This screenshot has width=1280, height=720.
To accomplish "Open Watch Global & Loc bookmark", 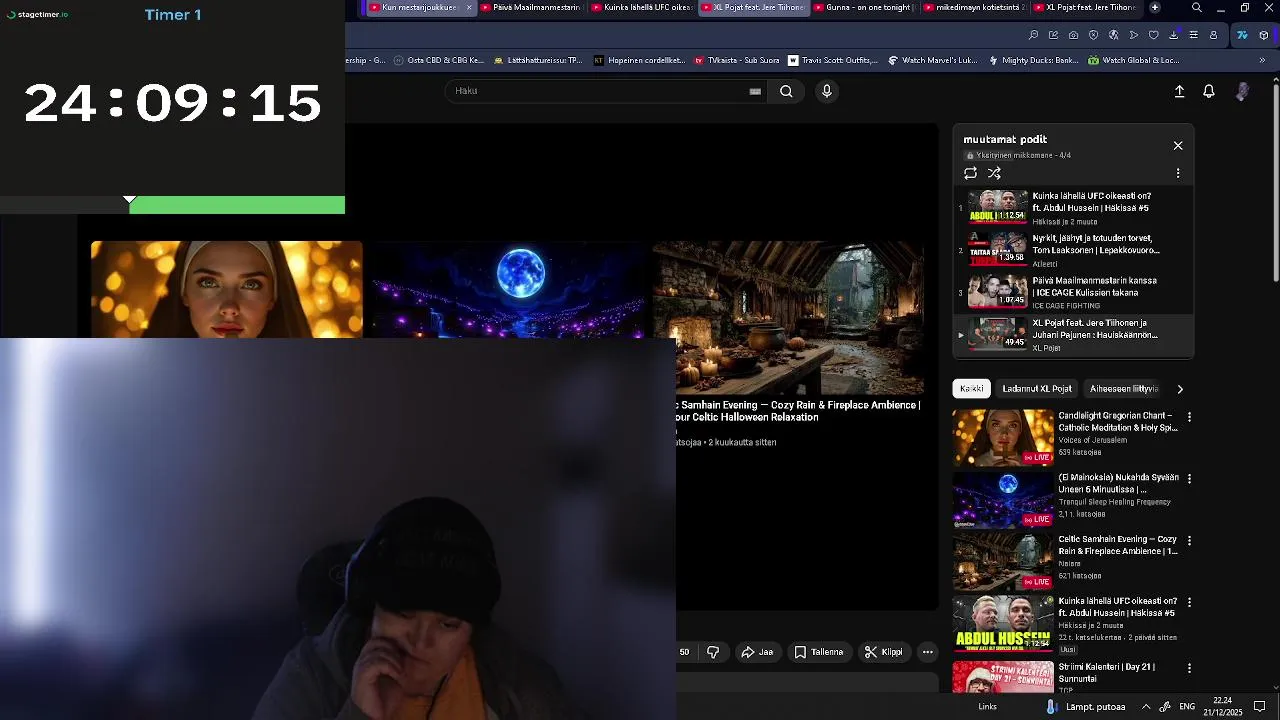I will (x=1133, y=60).
